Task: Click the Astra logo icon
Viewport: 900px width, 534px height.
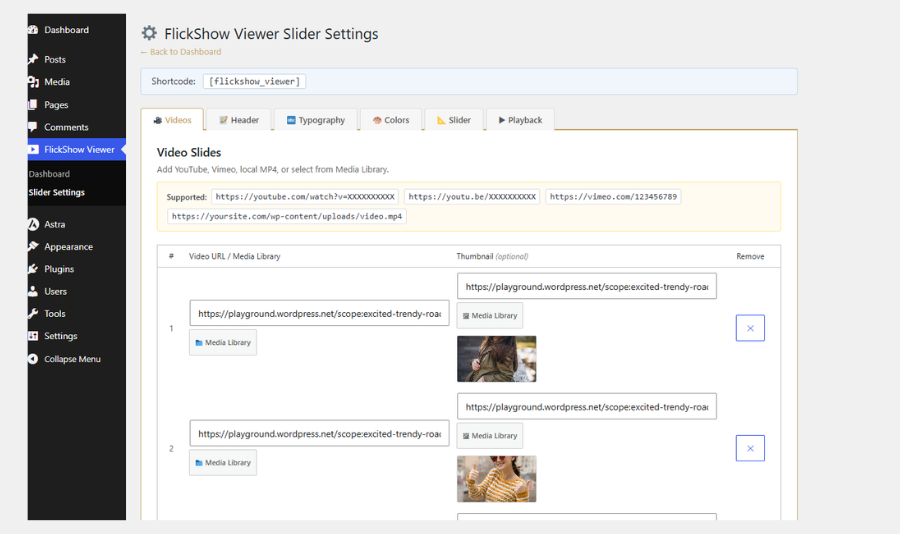Action: coord(33,225)
